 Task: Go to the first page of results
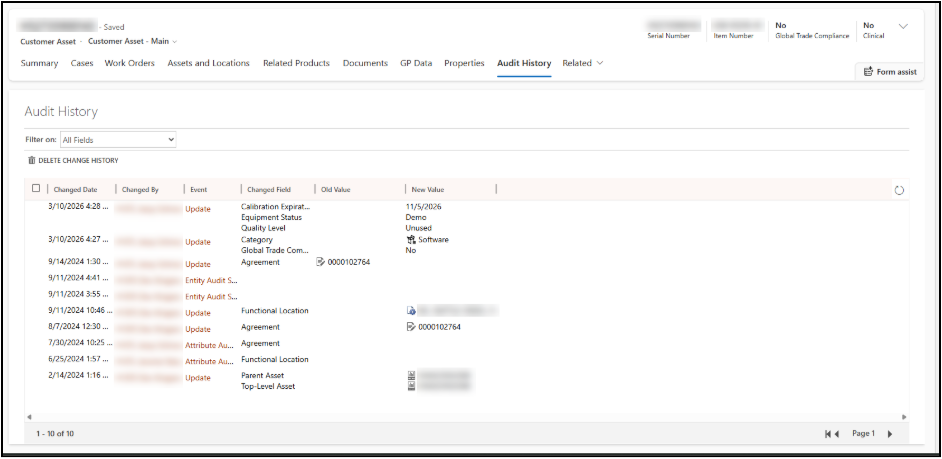tap(828, 434)
